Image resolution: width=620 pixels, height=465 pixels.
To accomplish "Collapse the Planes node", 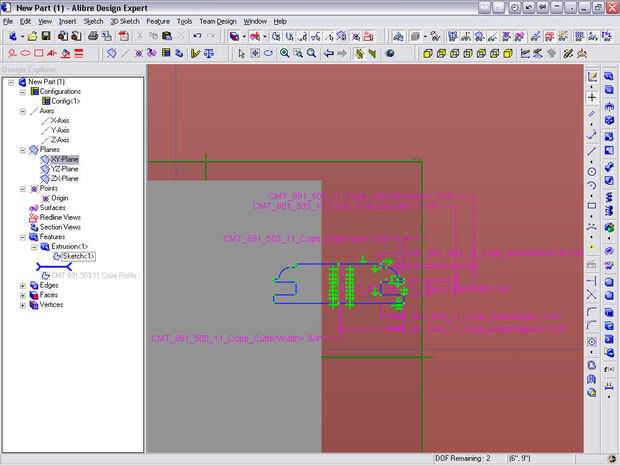I will click(x=23, y=150).
